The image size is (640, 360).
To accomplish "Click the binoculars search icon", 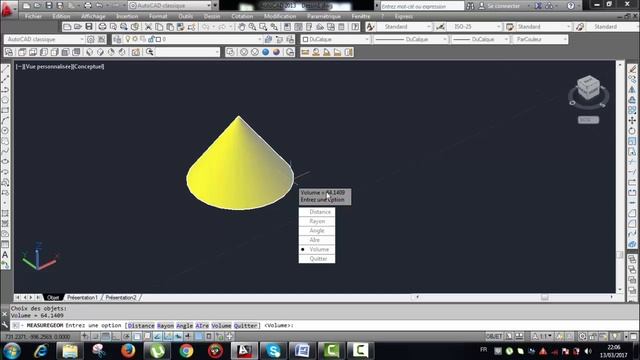I will coord(470,6).
